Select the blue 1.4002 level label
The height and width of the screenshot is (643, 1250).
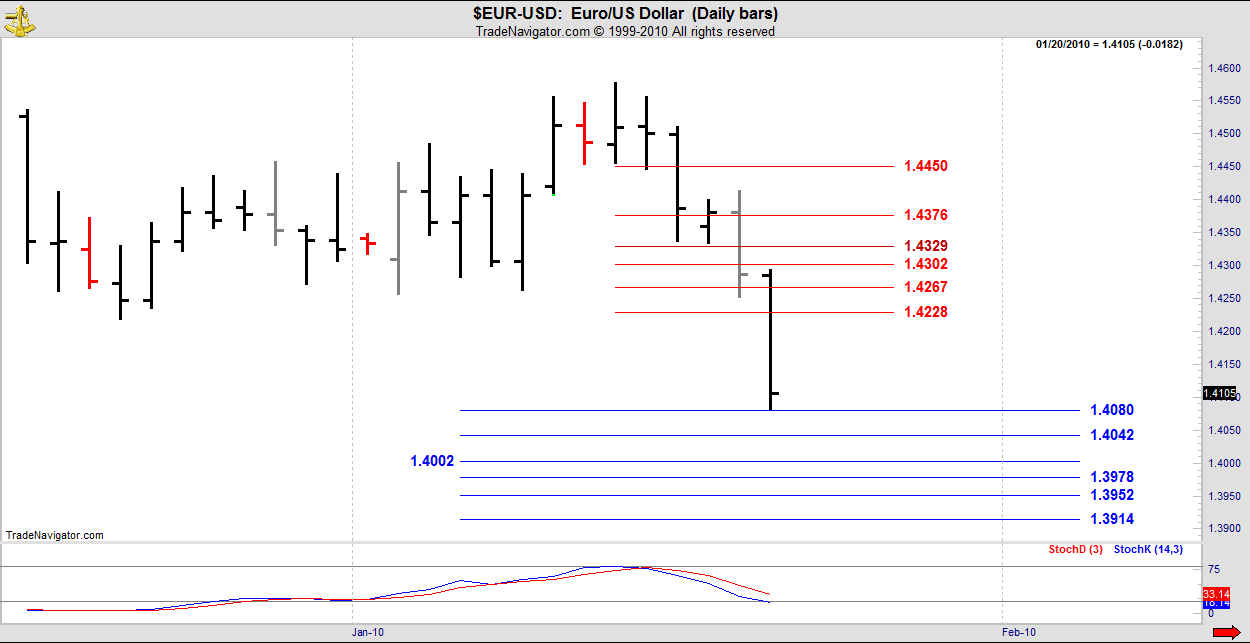point(432,461)
